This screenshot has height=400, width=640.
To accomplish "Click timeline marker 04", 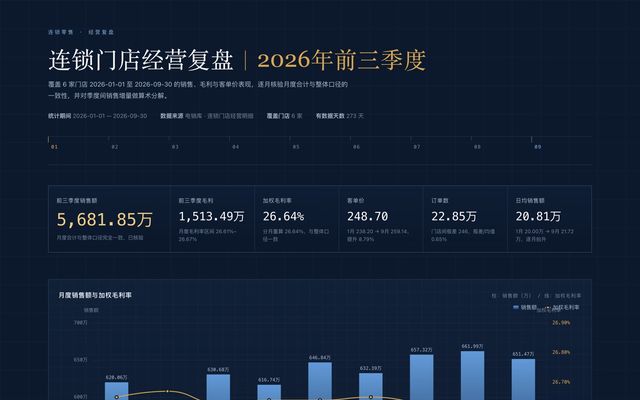I will pyautogui.click(x=236, y=147).
